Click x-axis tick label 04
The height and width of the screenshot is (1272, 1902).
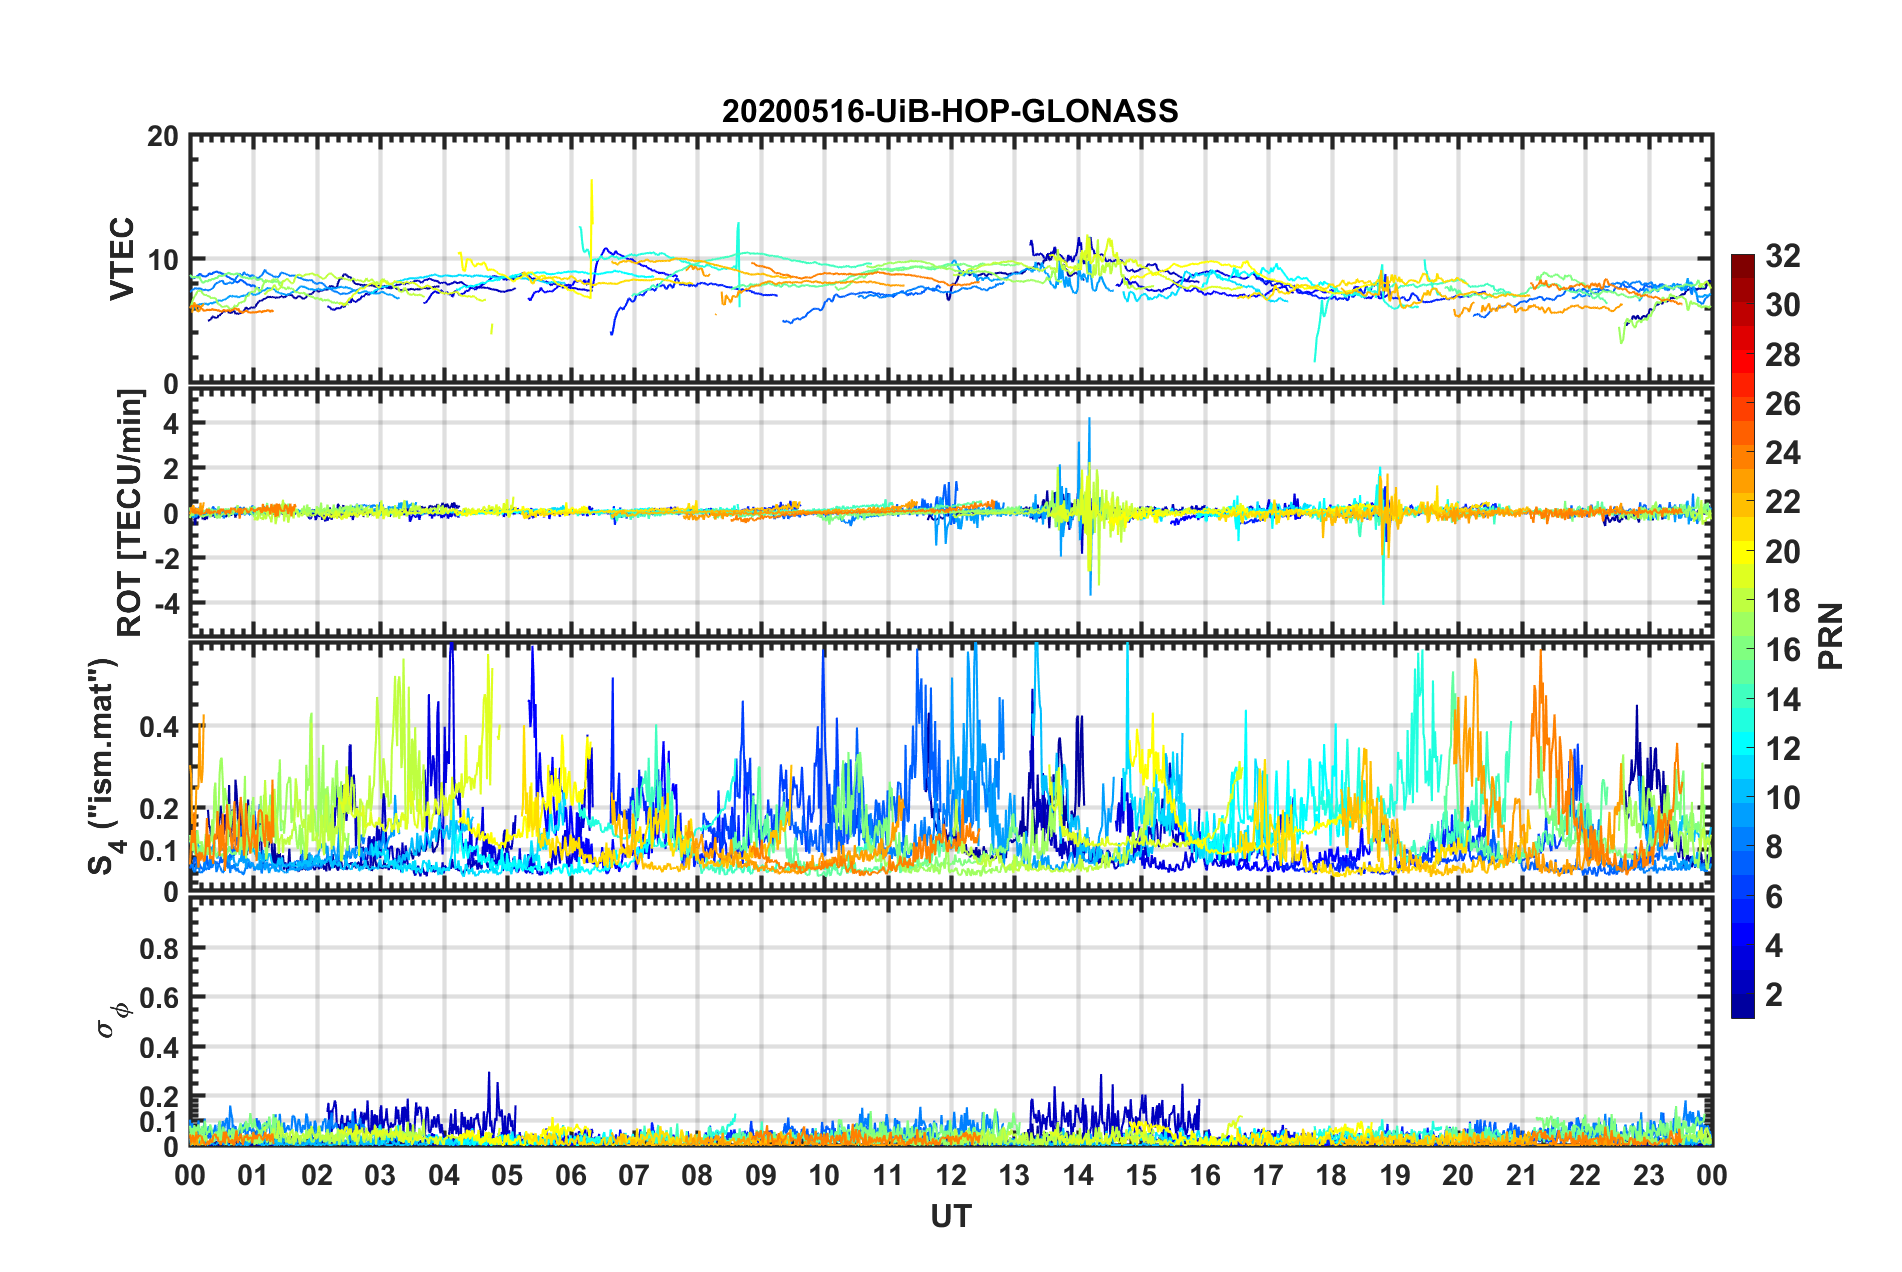[x=444, y=1175]
